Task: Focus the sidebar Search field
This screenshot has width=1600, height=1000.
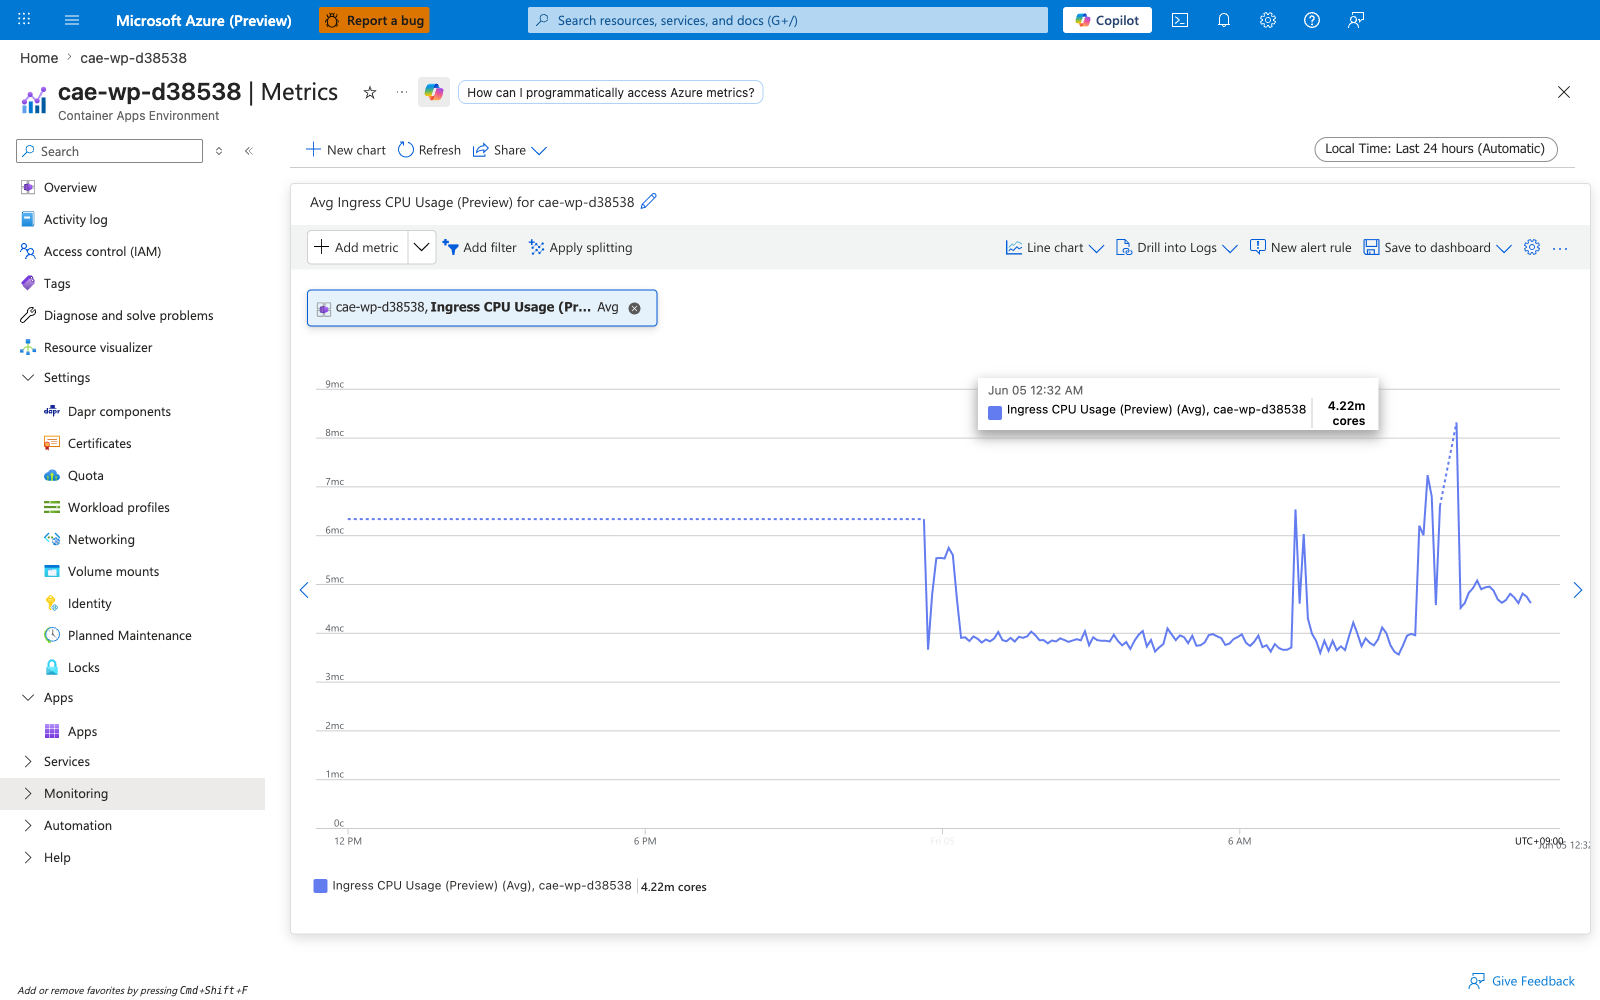Action: pyautogui.click(x=110, y=151)
